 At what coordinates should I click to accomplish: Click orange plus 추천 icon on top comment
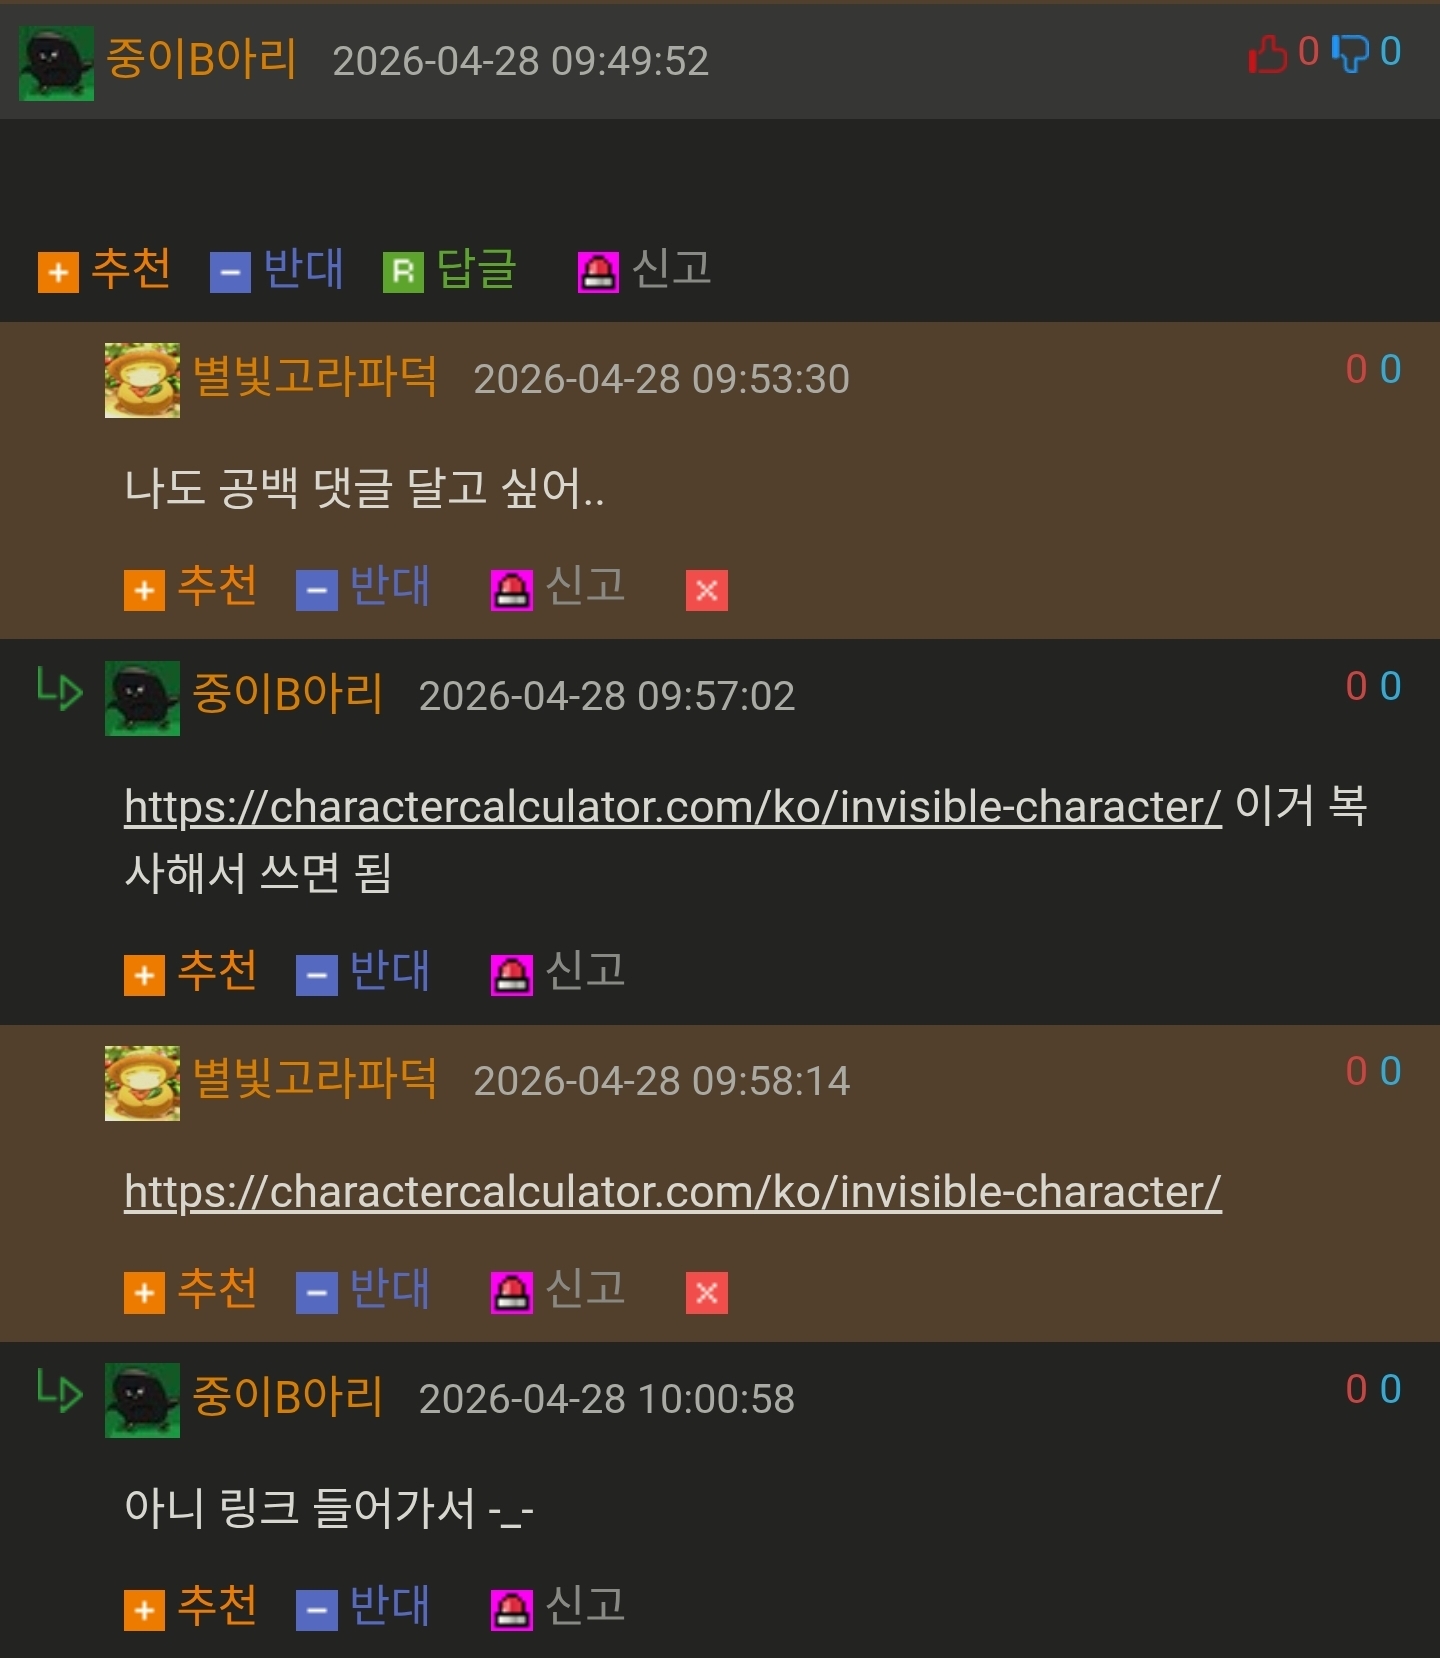tap(58, 272)
